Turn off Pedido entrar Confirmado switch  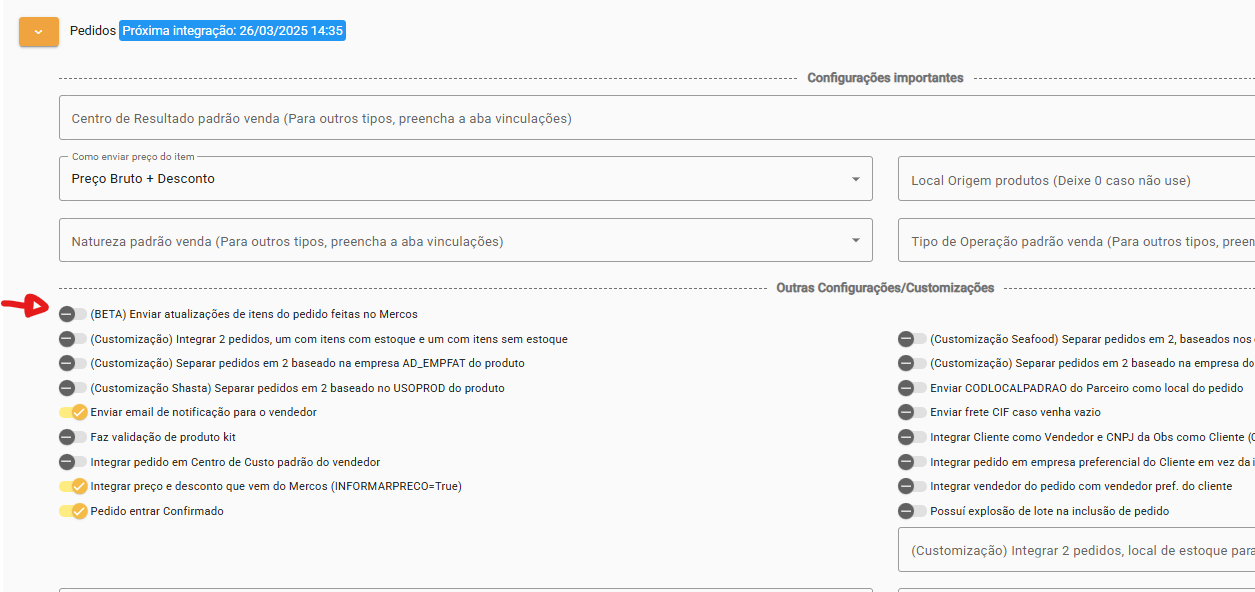coord(73,511)
